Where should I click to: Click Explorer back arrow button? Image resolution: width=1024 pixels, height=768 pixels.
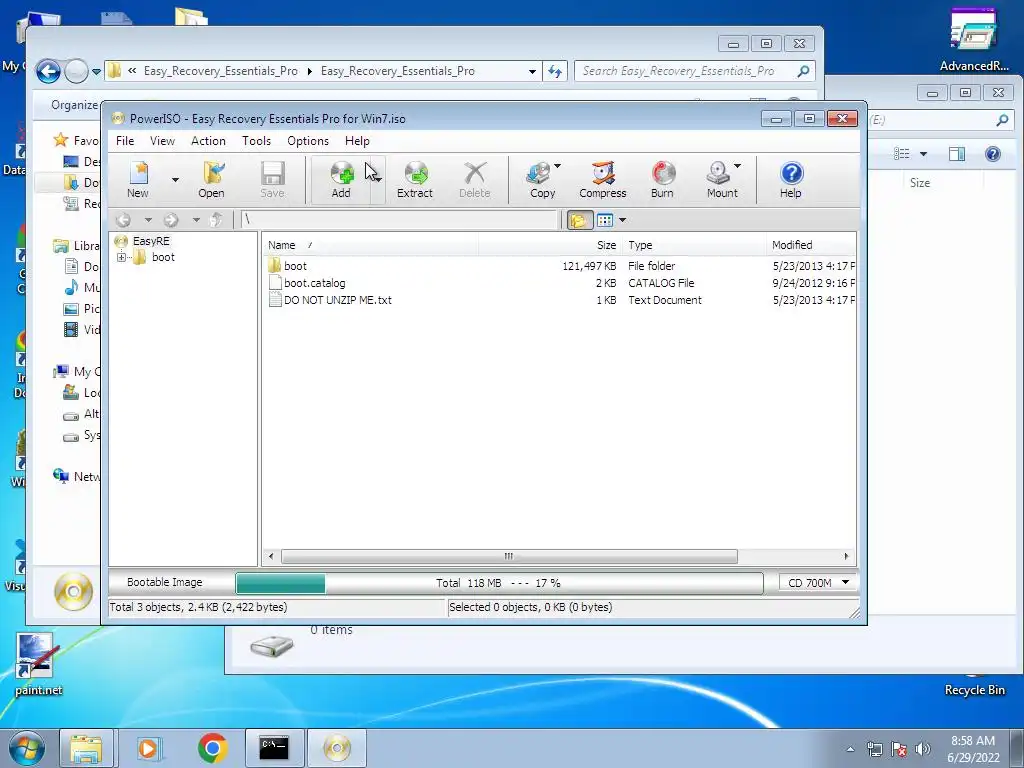48,71
